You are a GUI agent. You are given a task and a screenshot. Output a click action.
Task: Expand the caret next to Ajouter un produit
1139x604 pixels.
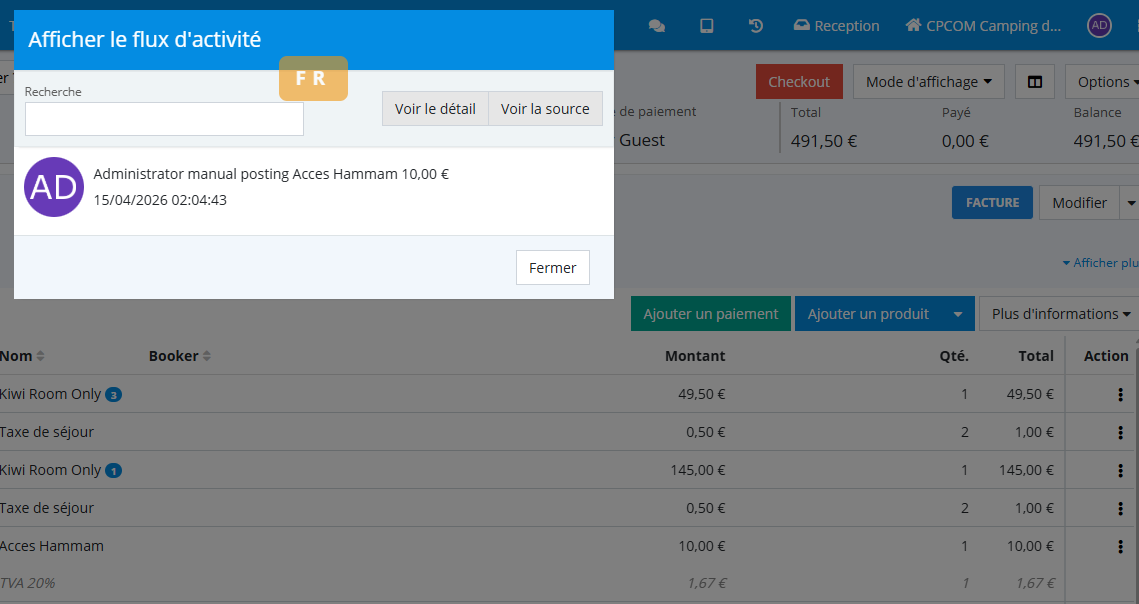tap(958, 314)
